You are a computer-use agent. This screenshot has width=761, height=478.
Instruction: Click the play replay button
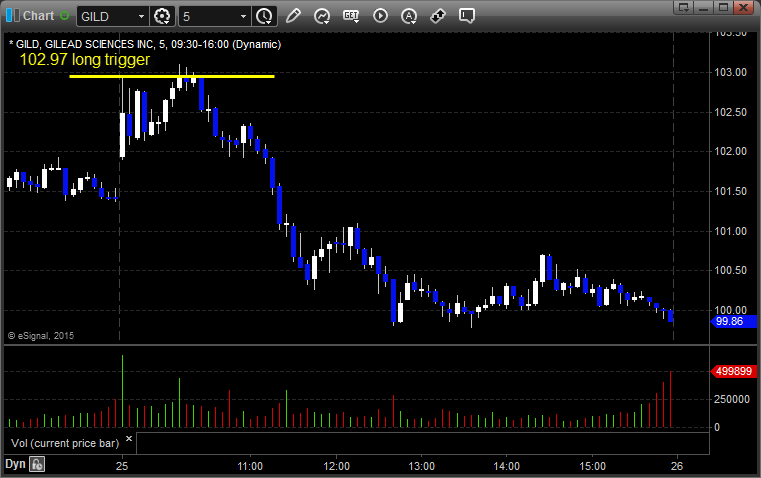[380, 16]
